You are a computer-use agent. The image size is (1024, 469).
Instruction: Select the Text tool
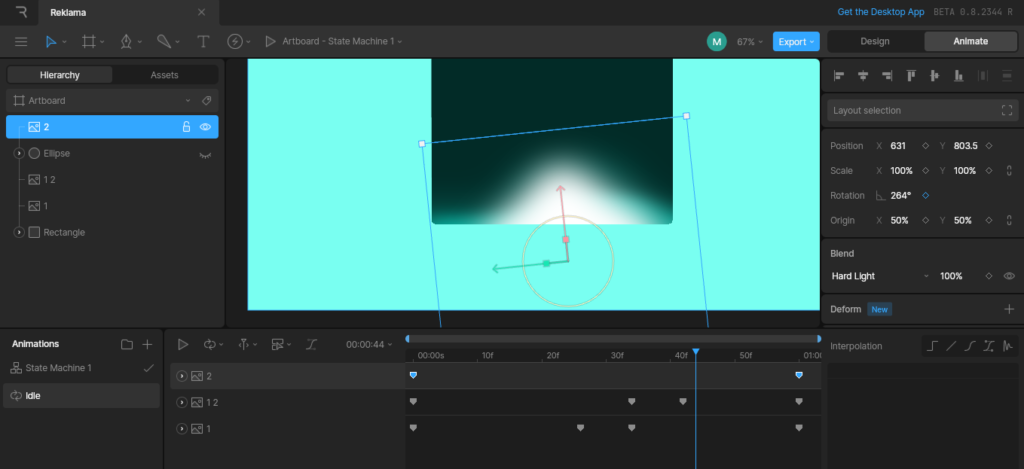tap(203, 42)
